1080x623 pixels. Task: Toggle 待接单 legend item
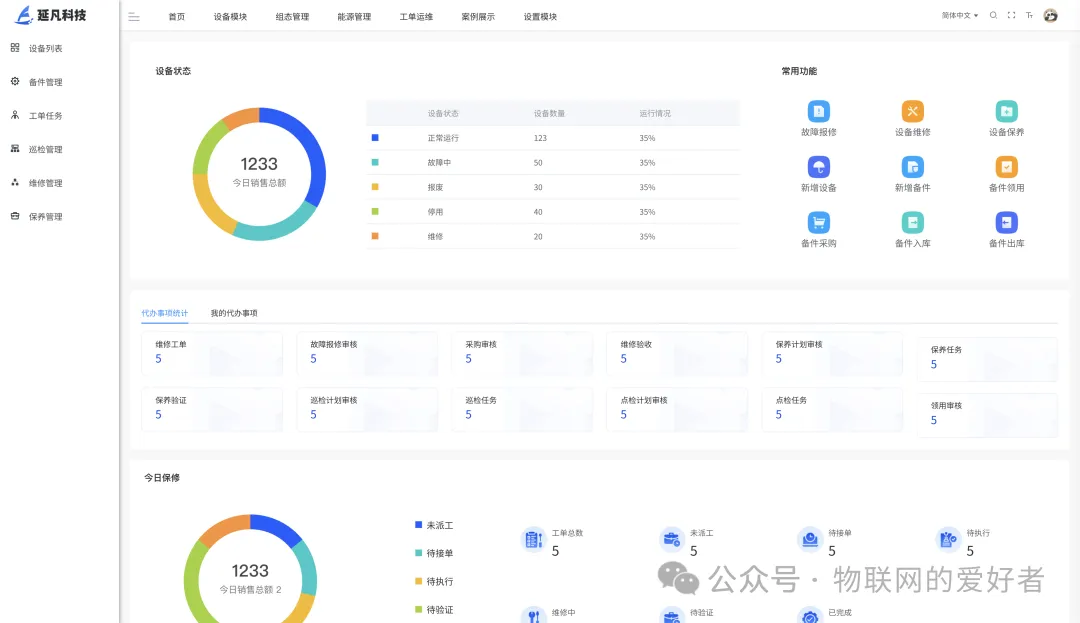(434, 553)
